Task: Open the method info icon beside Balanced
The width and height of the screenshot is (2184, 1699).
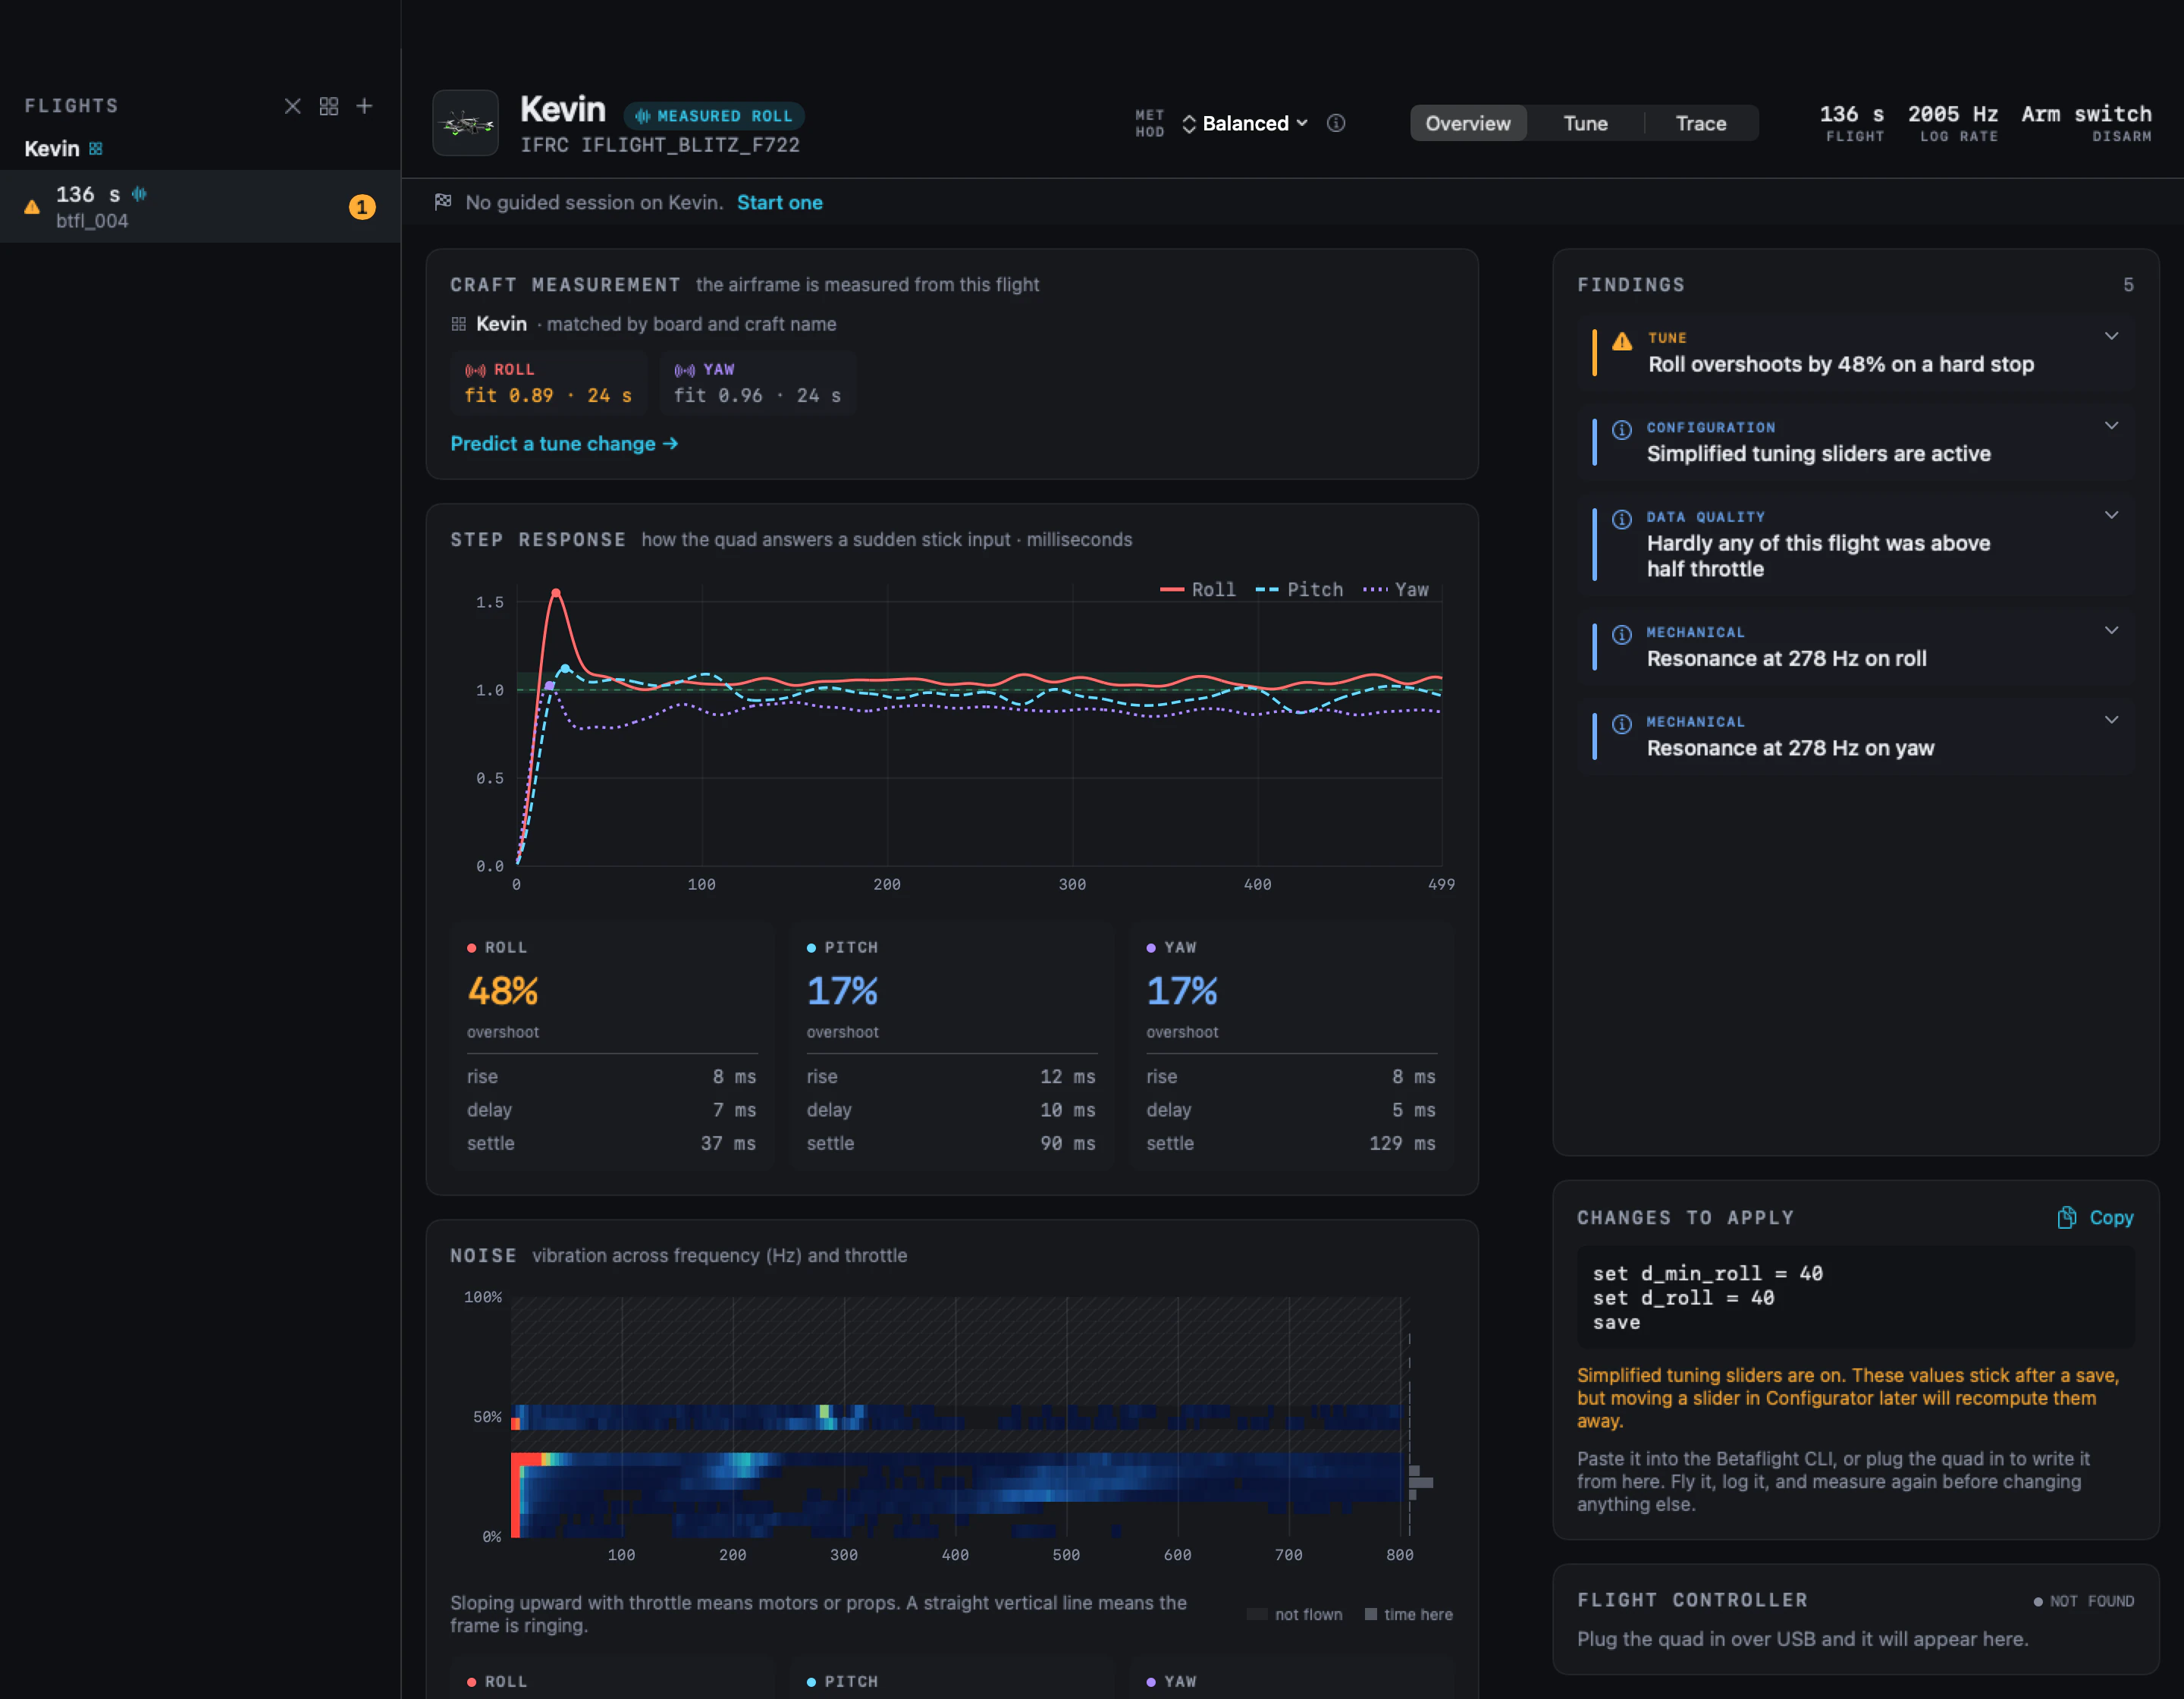Action: click(x=1336, y=123)
